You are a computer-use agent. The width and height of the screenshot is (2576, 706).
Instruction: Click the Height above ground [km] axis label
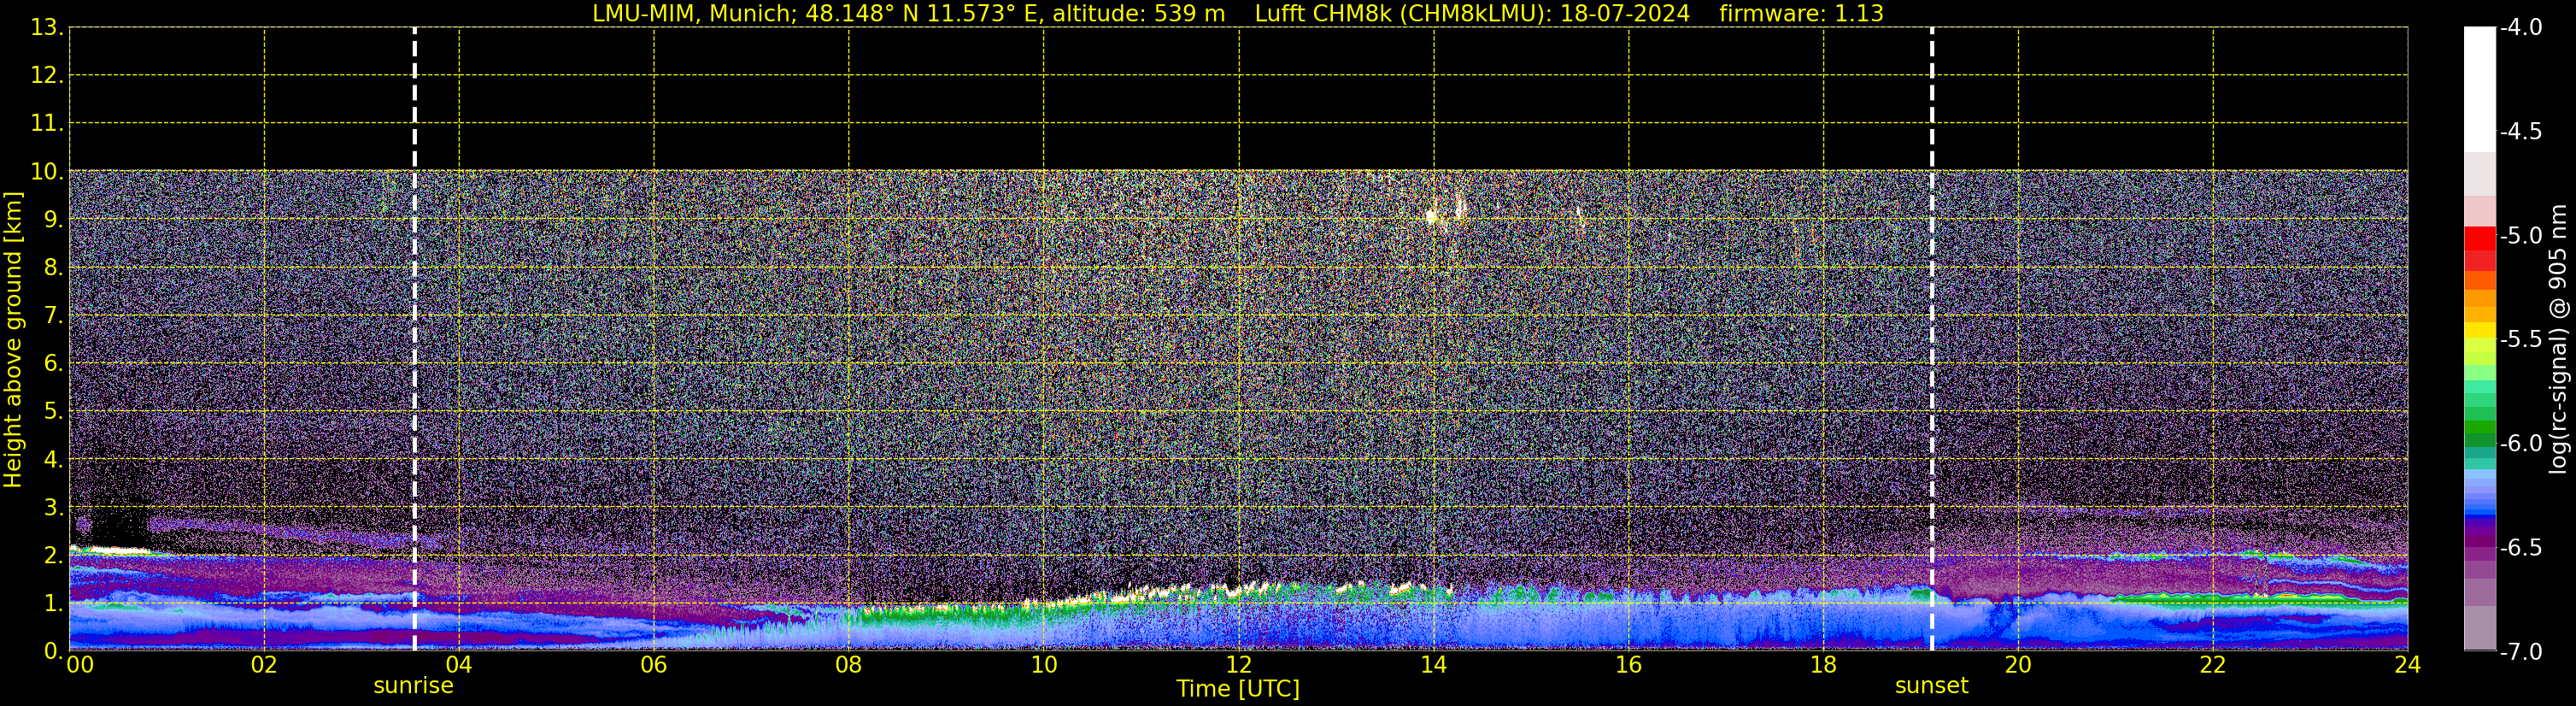coord(12,339)
